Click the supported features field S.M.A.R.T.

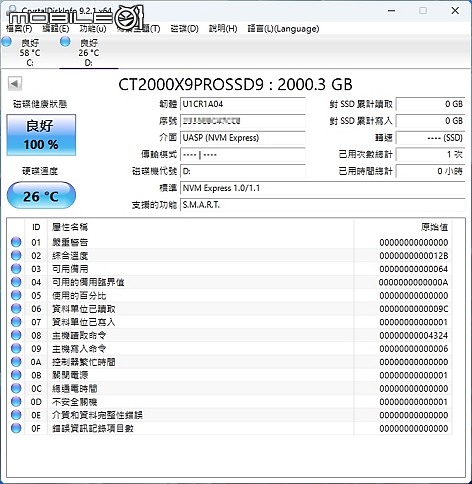point(322,205)
